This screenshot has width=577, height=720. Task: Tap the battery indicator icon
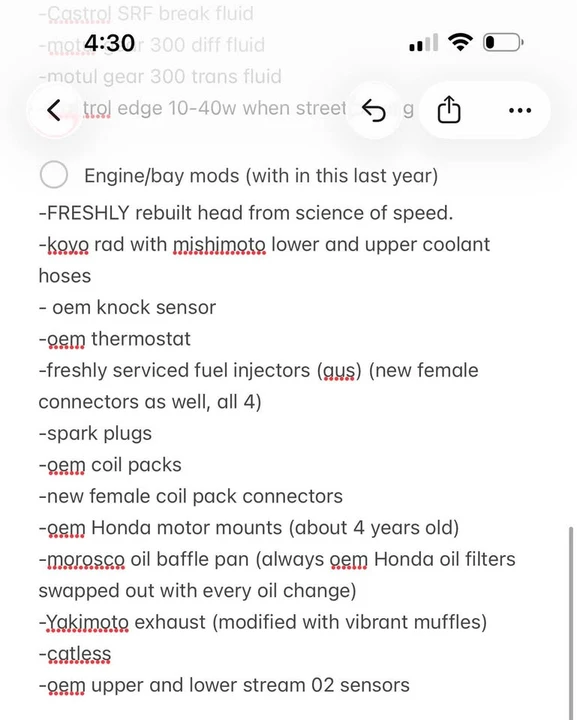[x=503, y=42]
